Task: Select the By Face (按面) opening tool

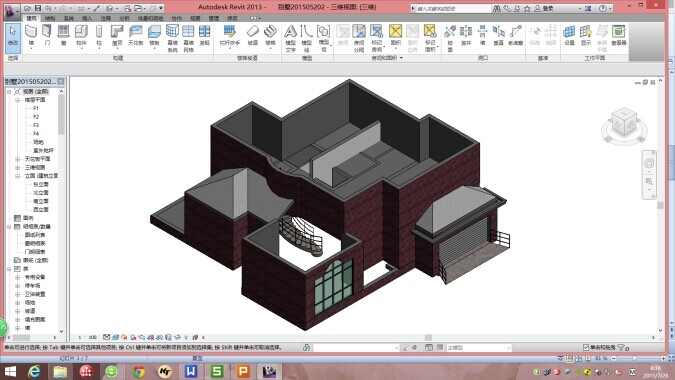Action: pos(450,38)
